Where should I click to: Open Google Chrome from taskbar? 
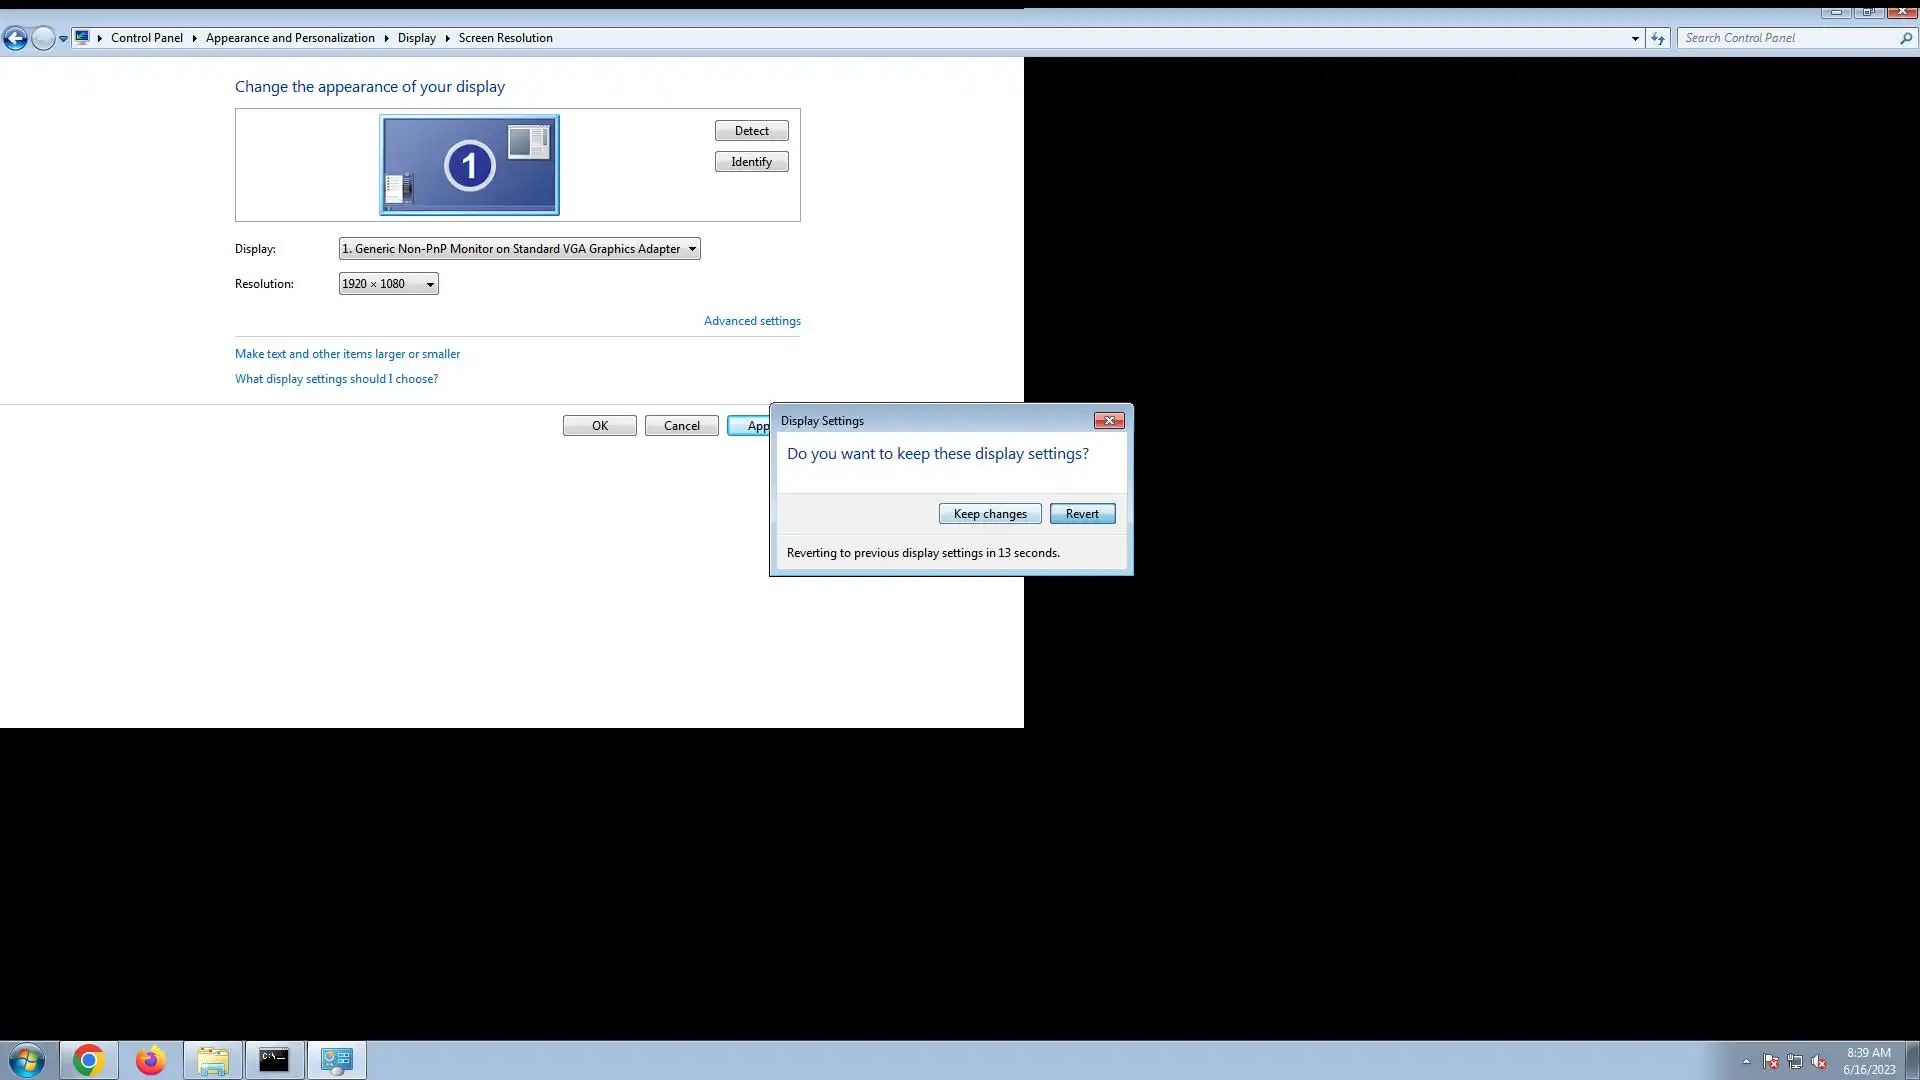pyautogui.click(x=88, y=1060)
